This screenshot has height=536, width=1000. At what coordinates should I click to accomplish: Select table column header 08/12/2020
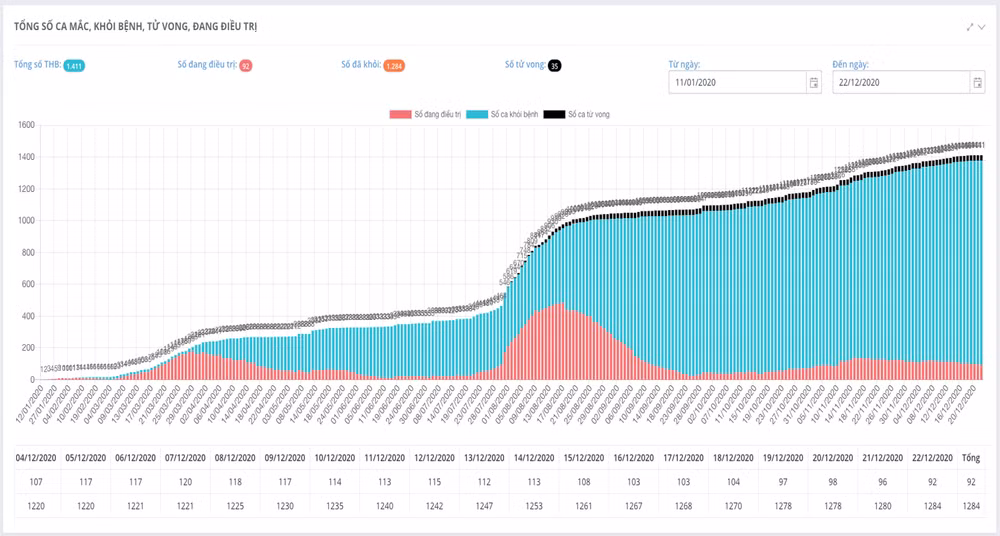point(235,458)
